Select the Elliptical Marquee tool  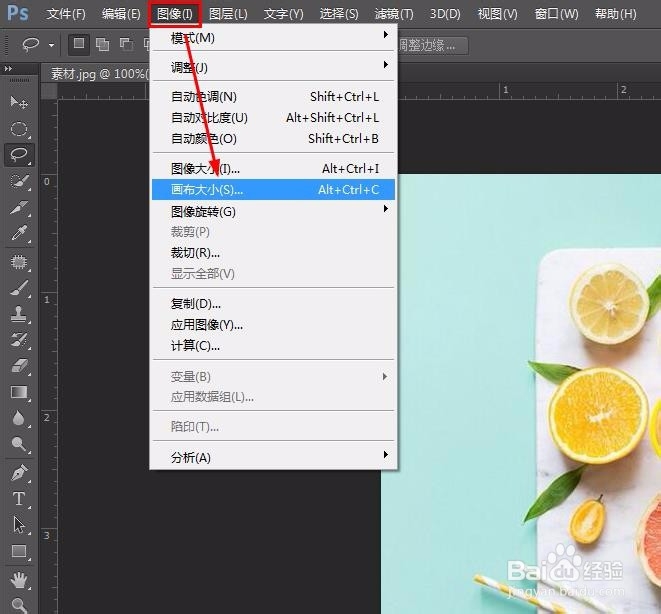[19, 129]
